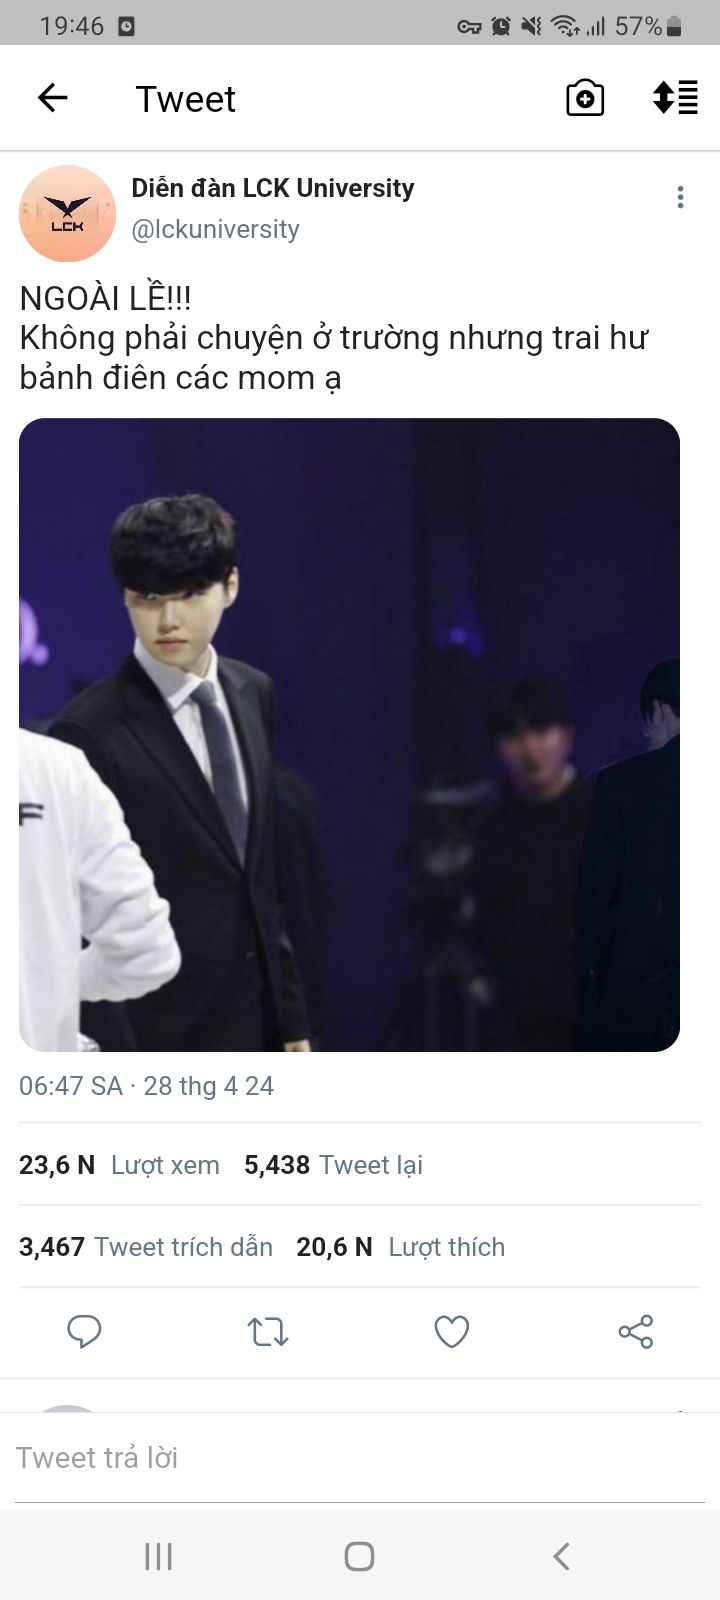View the 5,438 Tweet lại list
This screenshot has height=1600, width=720.
(333, 1165)
